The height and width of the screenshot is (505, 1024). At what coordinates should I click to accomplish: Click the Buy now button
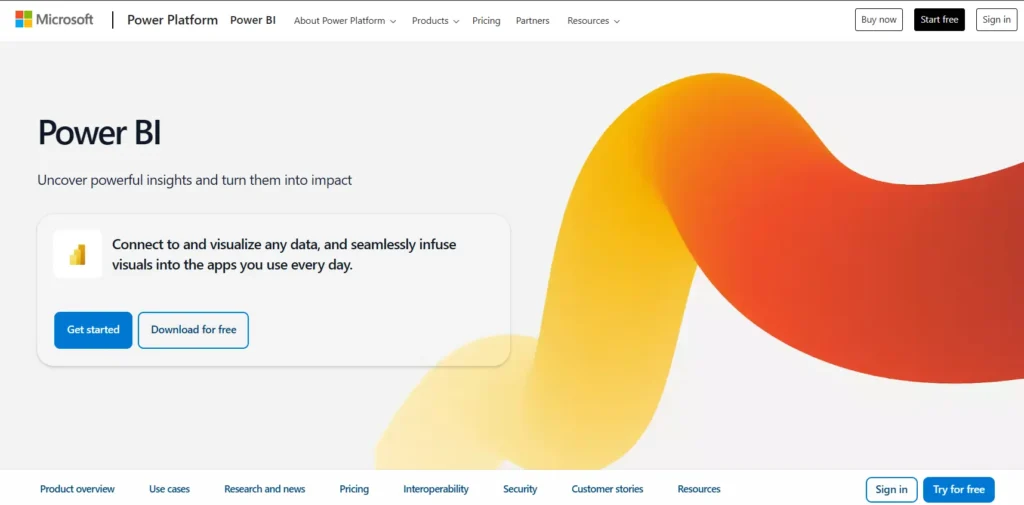pyautogui.click(x=879, y=20)
